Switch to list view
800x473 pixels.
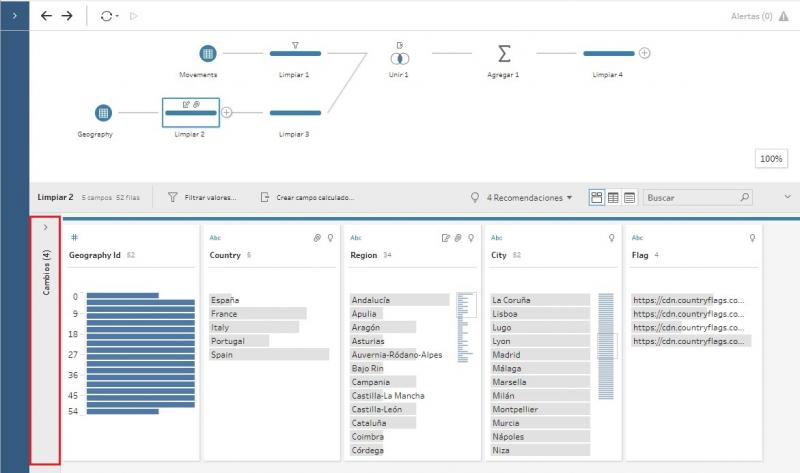click(630, 198)
